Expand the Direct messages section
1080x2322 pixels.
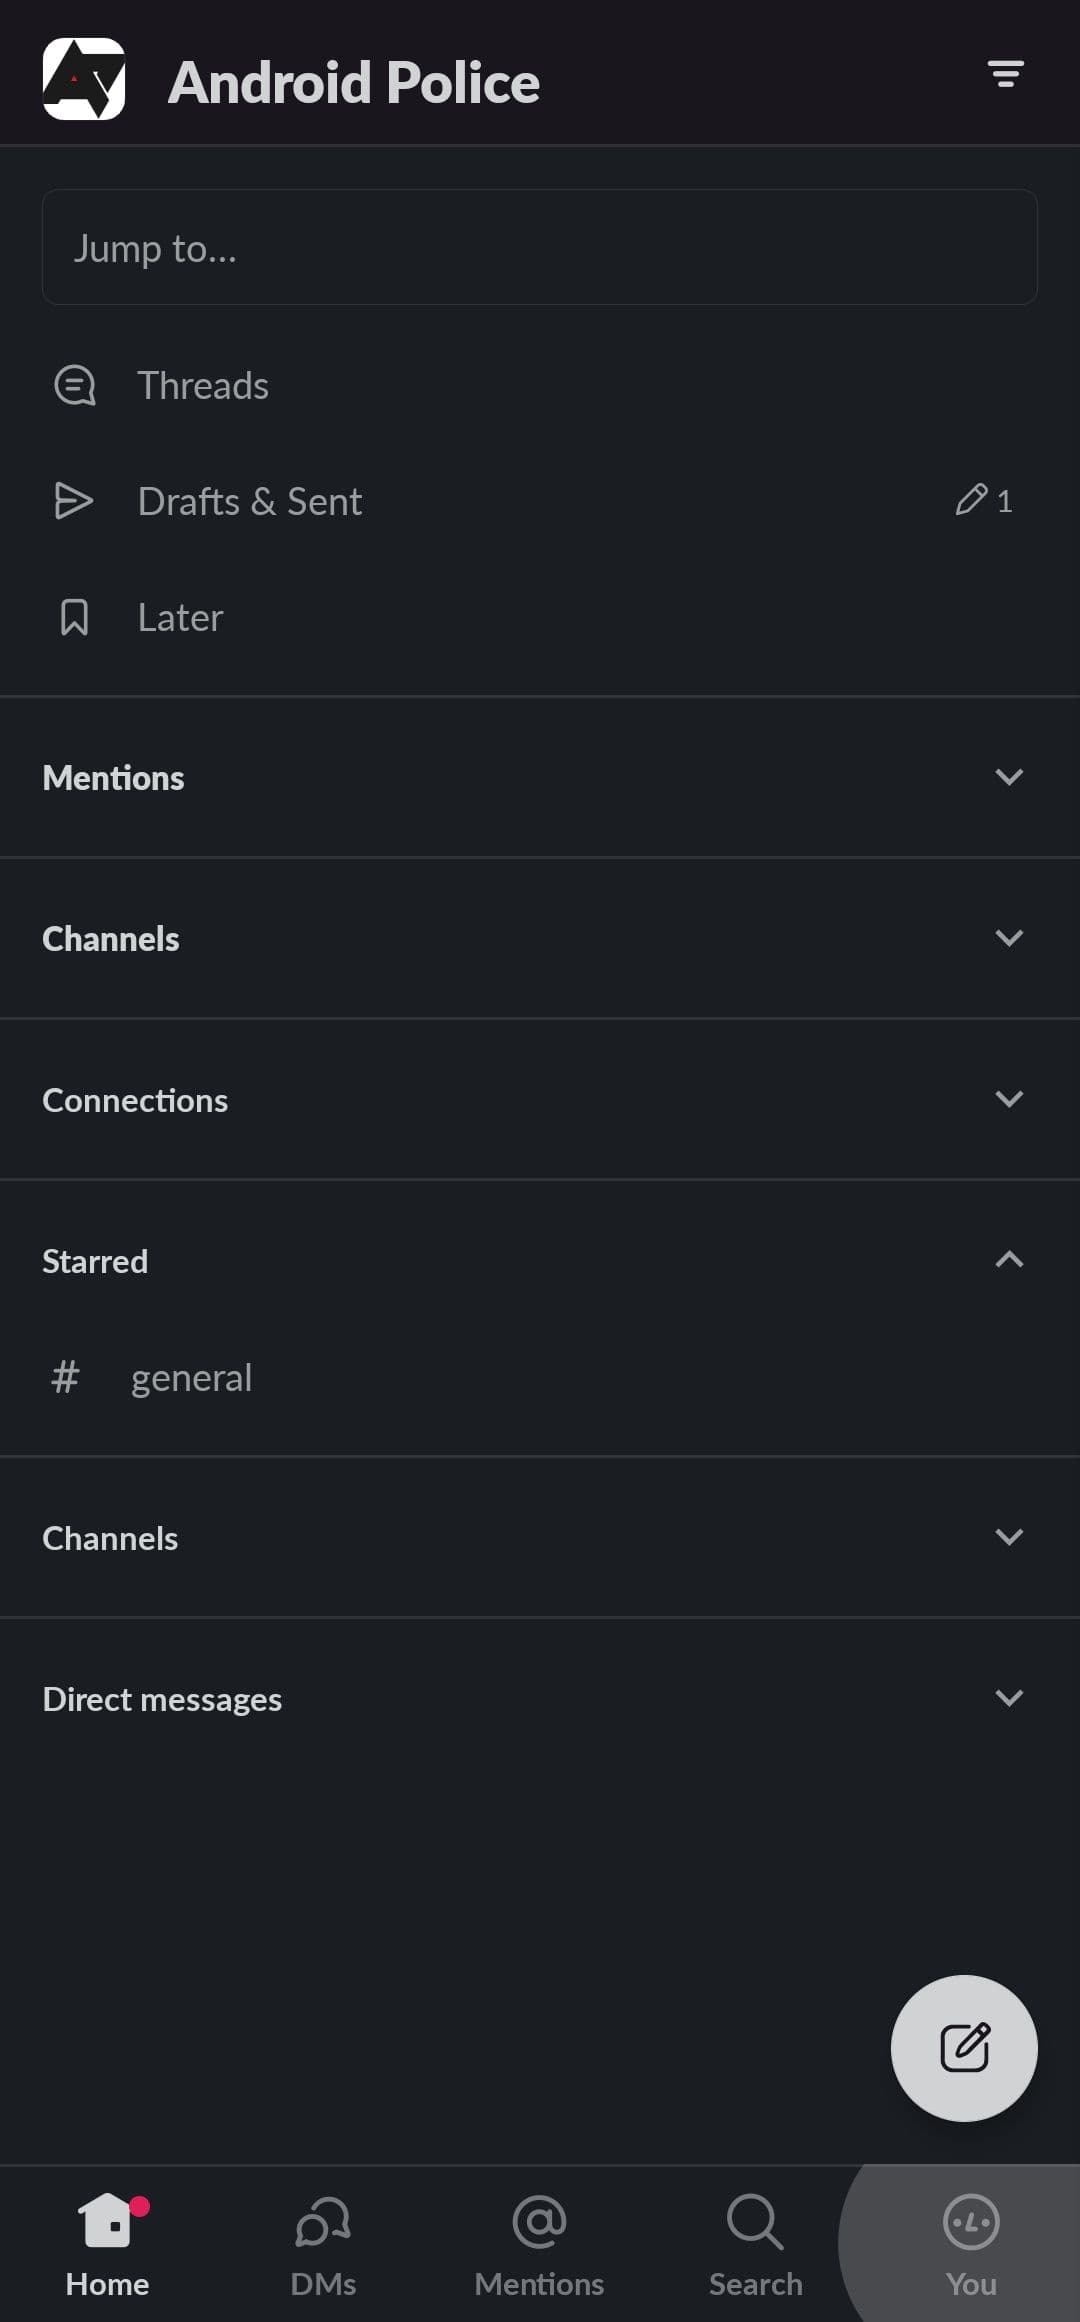click(1009, 1698)
